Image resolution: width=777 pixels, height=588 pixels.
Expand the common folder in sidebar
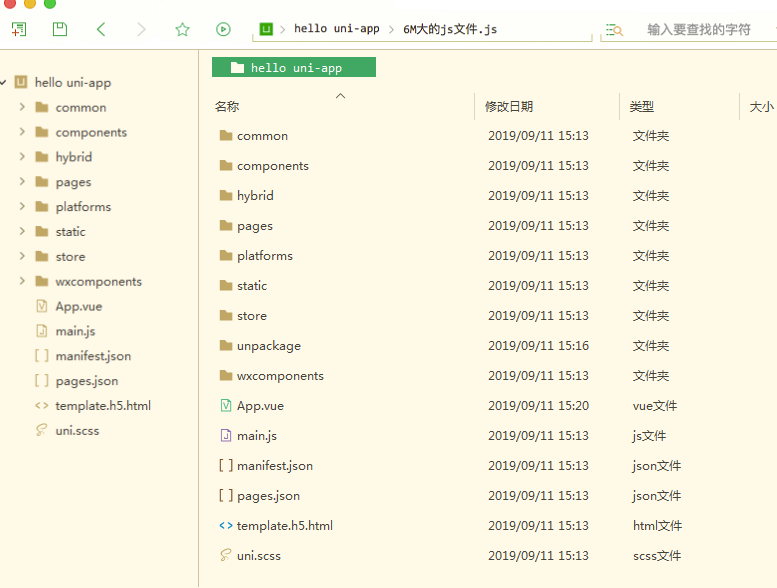coord(22,107)
